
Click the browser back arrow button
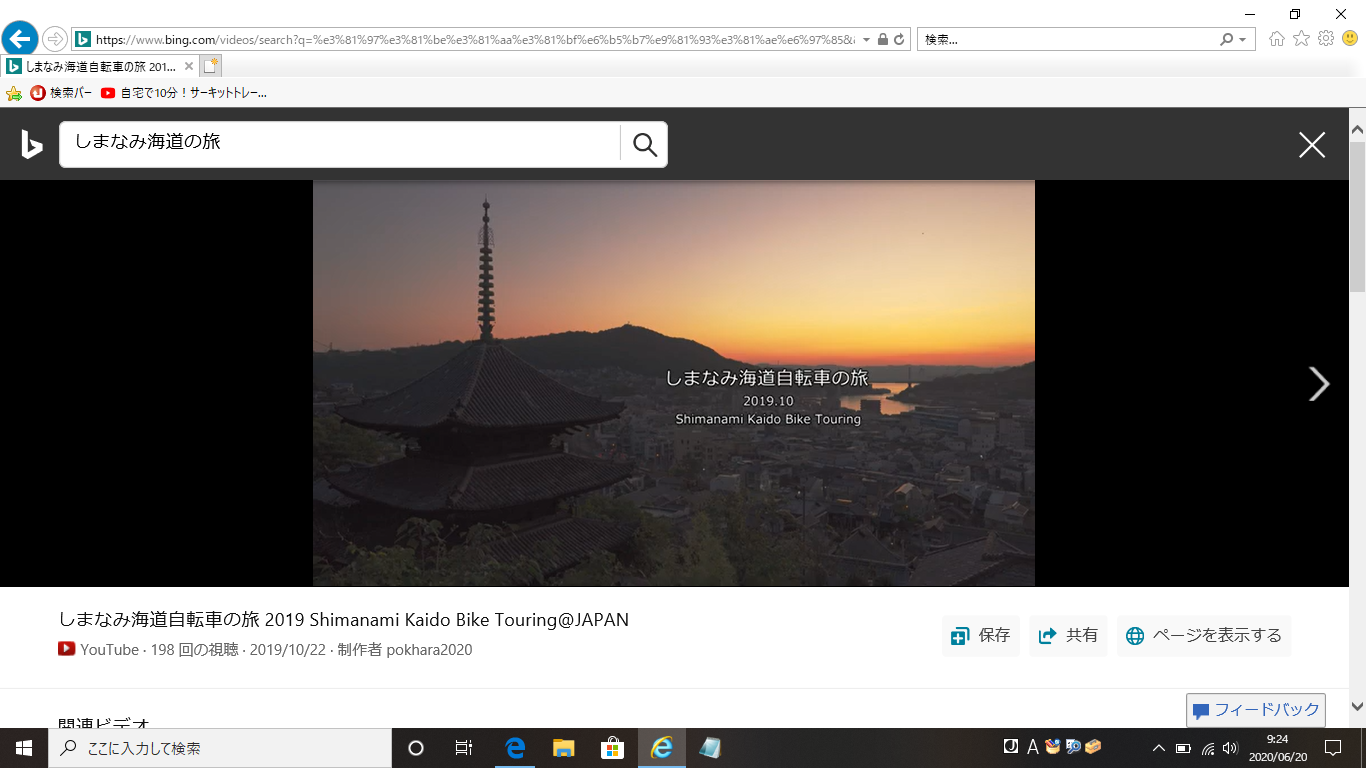(20, 39)
